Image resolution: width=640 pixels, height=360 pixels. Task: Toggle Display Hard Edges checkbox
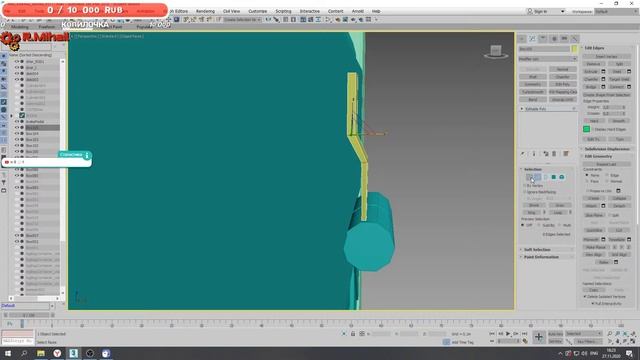593,129
